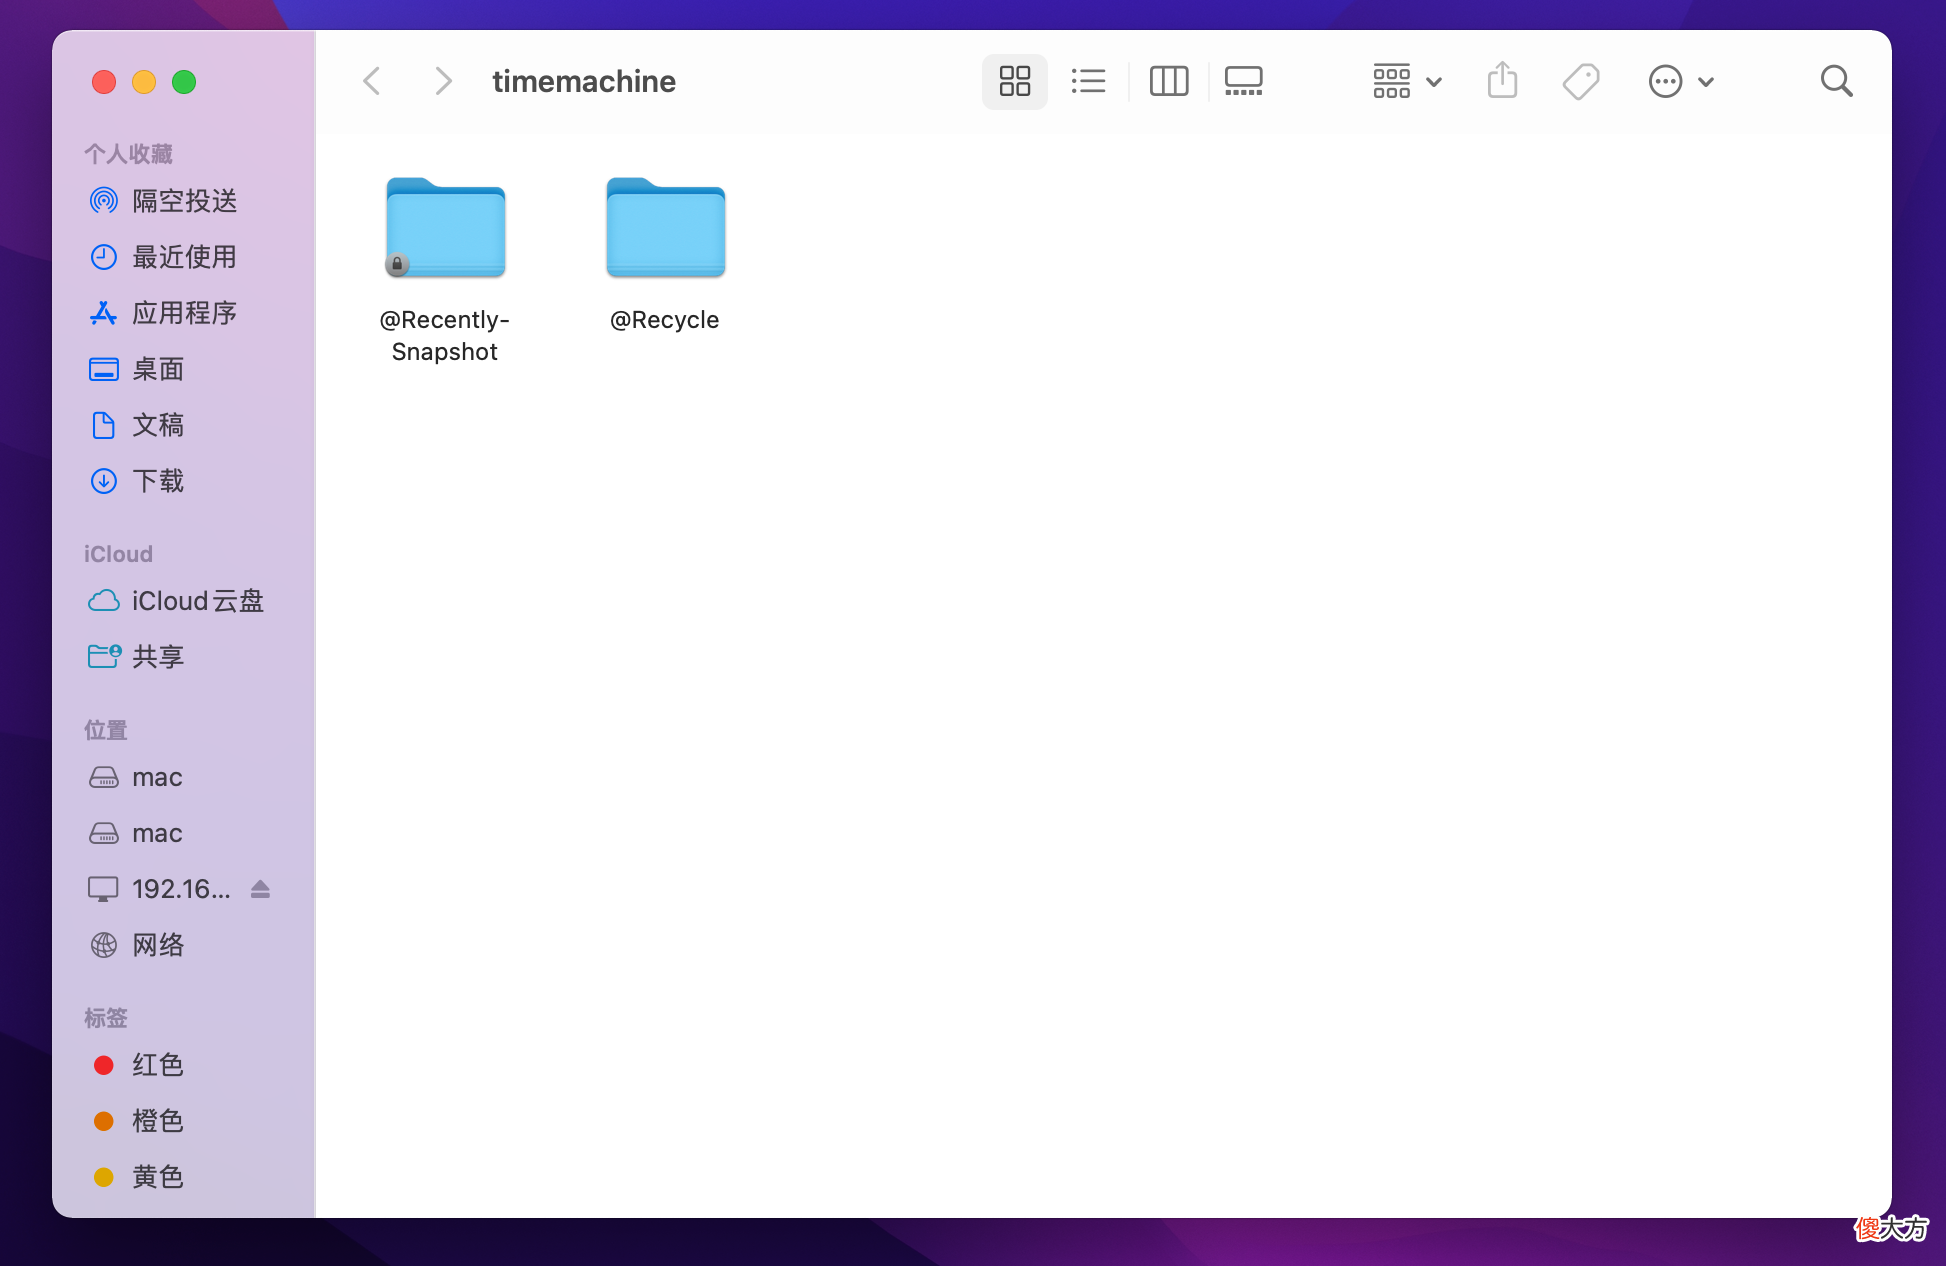The width and height of the screenshot is (1946, 1266).
Task: Open the 192.16... network server location
Action: click(x=160, y=889)
